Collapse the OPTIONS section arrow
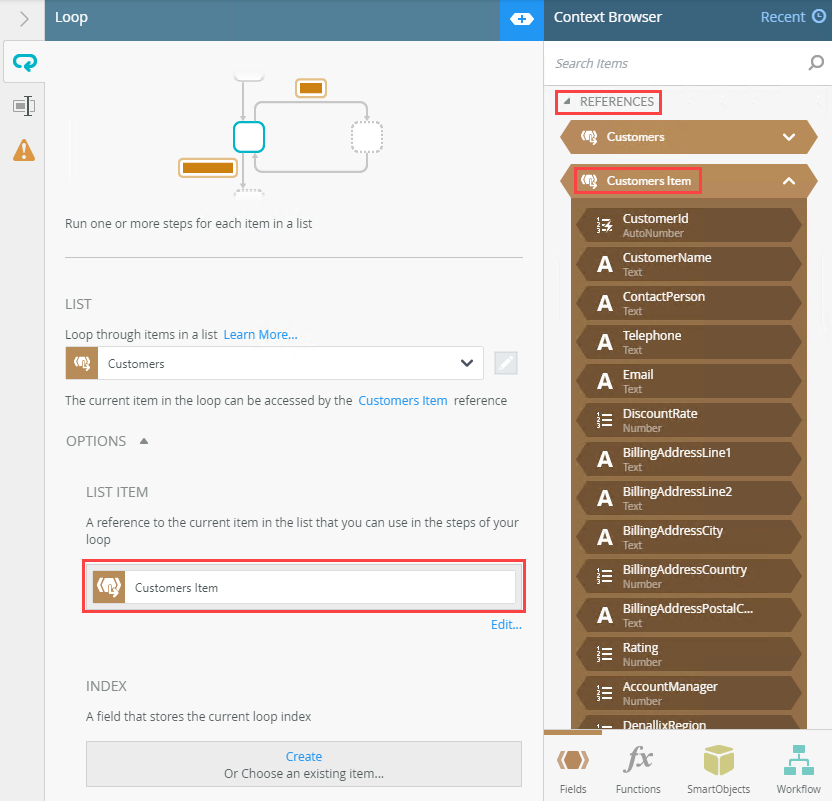Screen dimensions: 832x801 click(144, 441)
